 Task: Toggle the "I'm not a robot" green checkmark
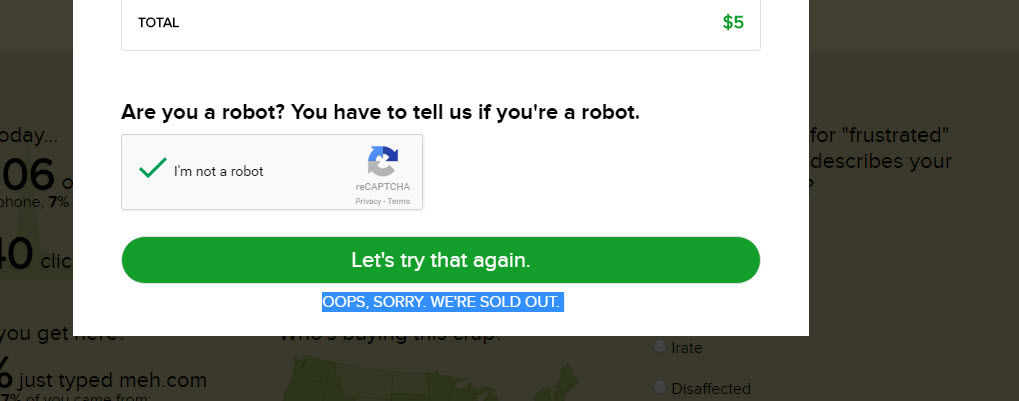(x=152, y=170)
